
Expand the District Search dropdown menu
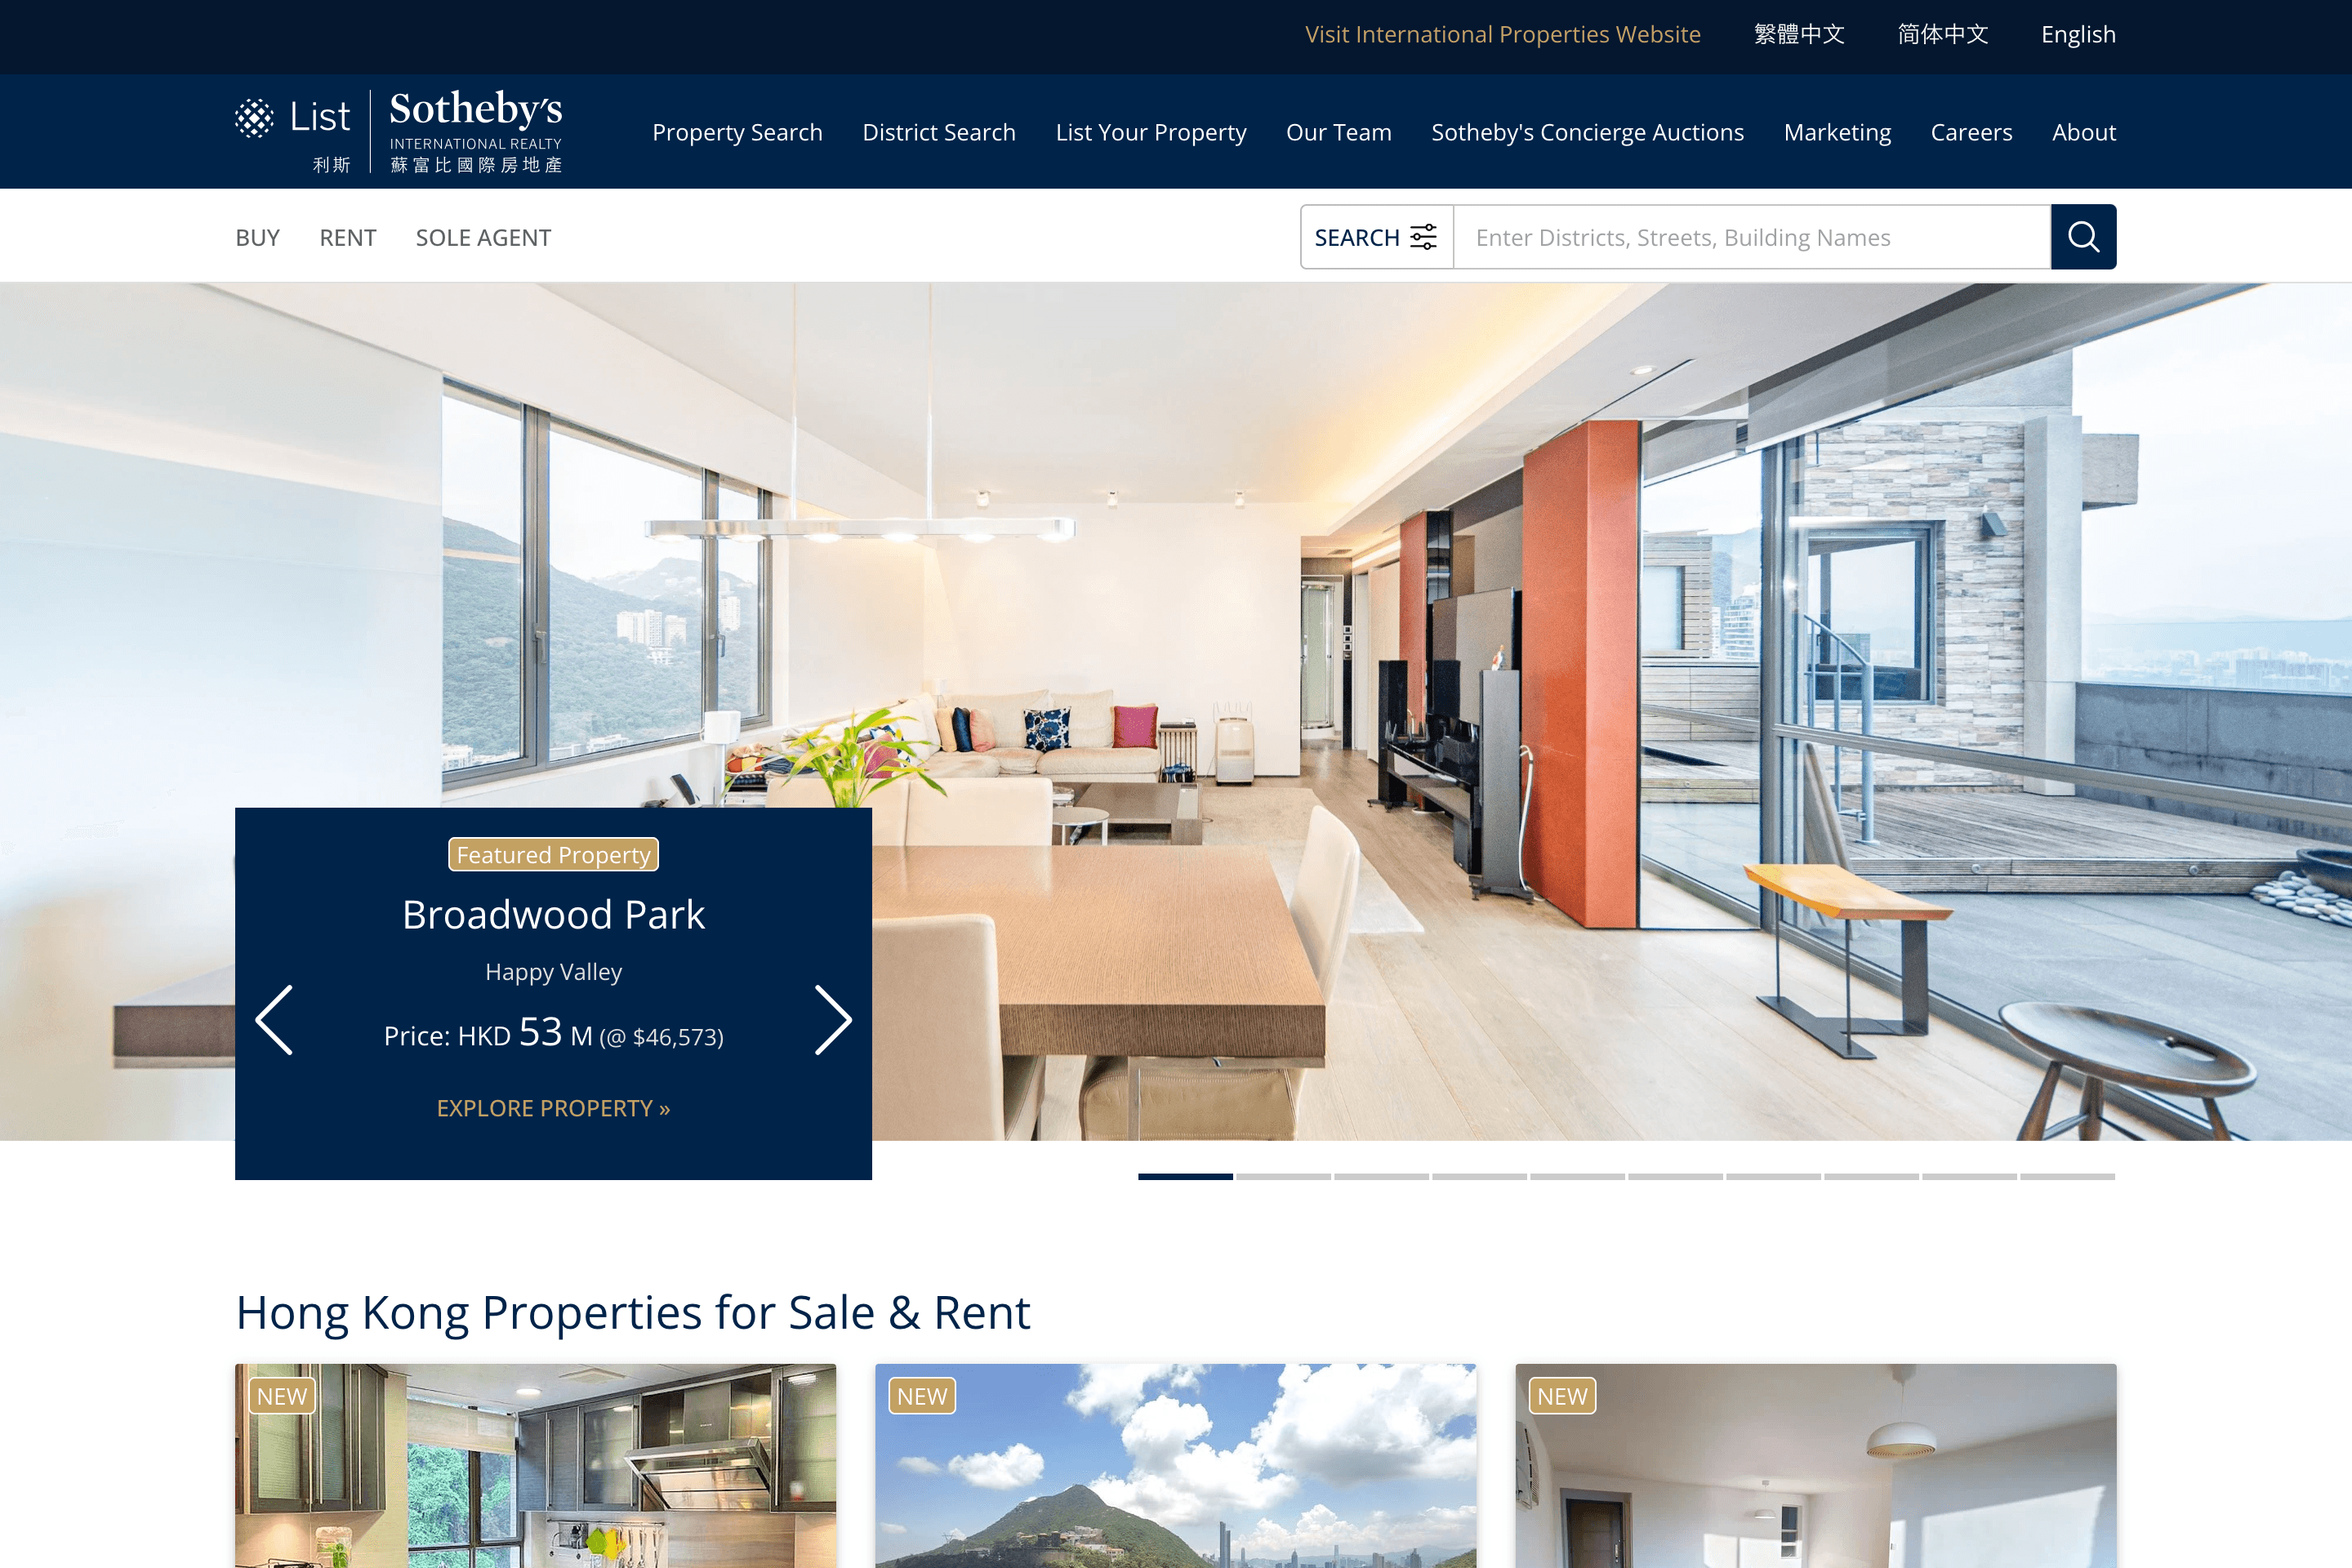(938, 131)
